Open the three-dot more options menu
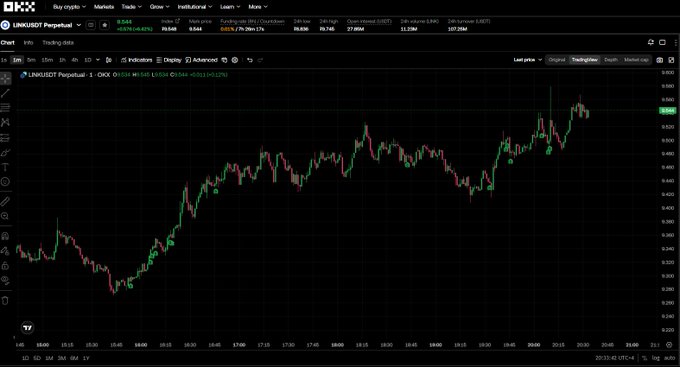The width and height of the screenshot is (680, 367). coord(676,42)
